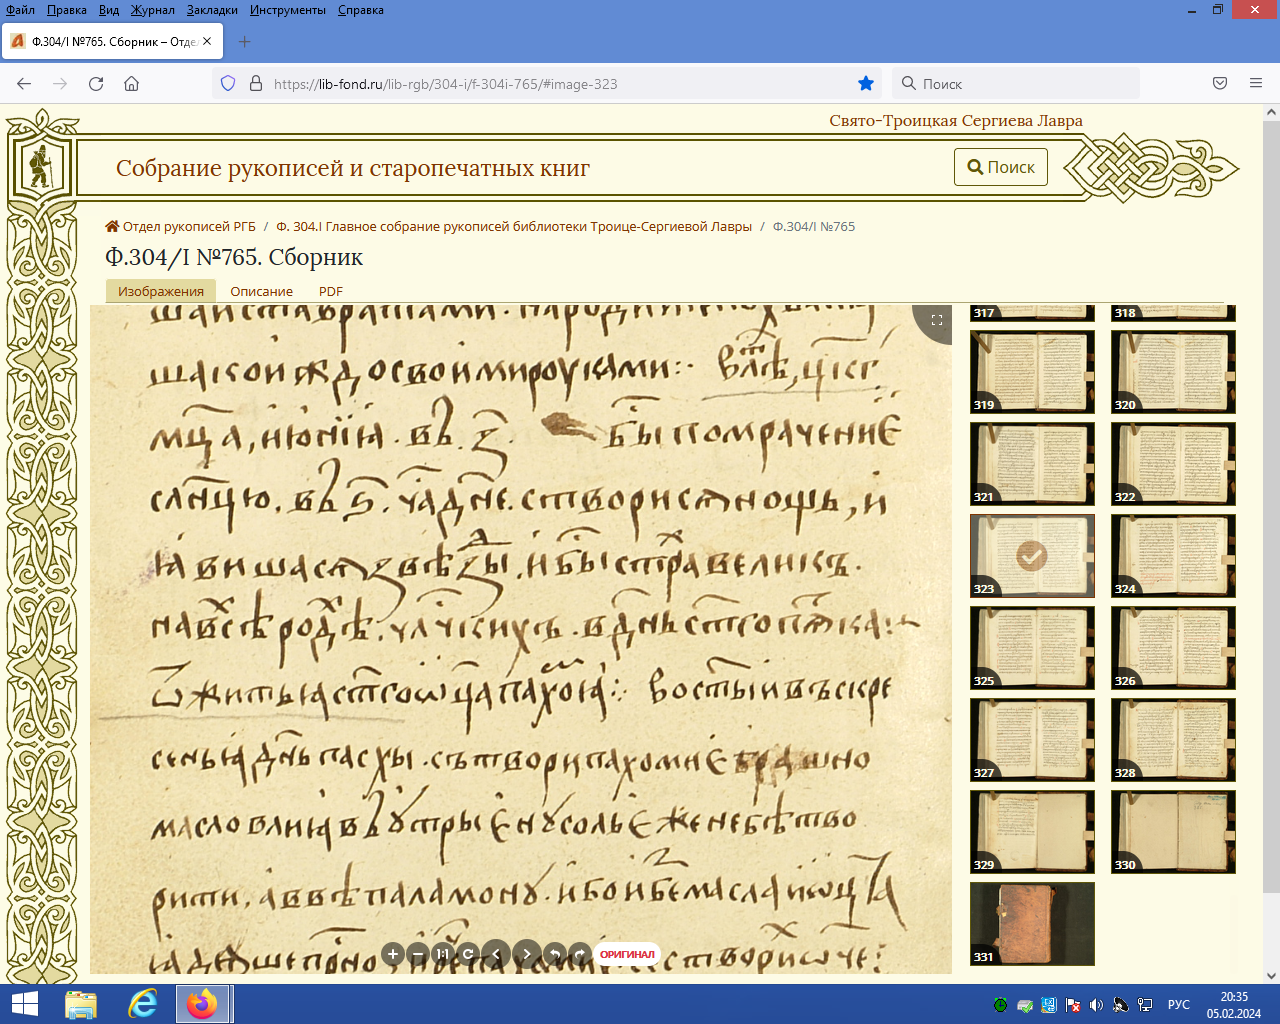The width and height of the screenshot is (1280, 1024).
Task: Open book cover thumbnail 331
Action: pyautogui.click(x=1032, y=923)
